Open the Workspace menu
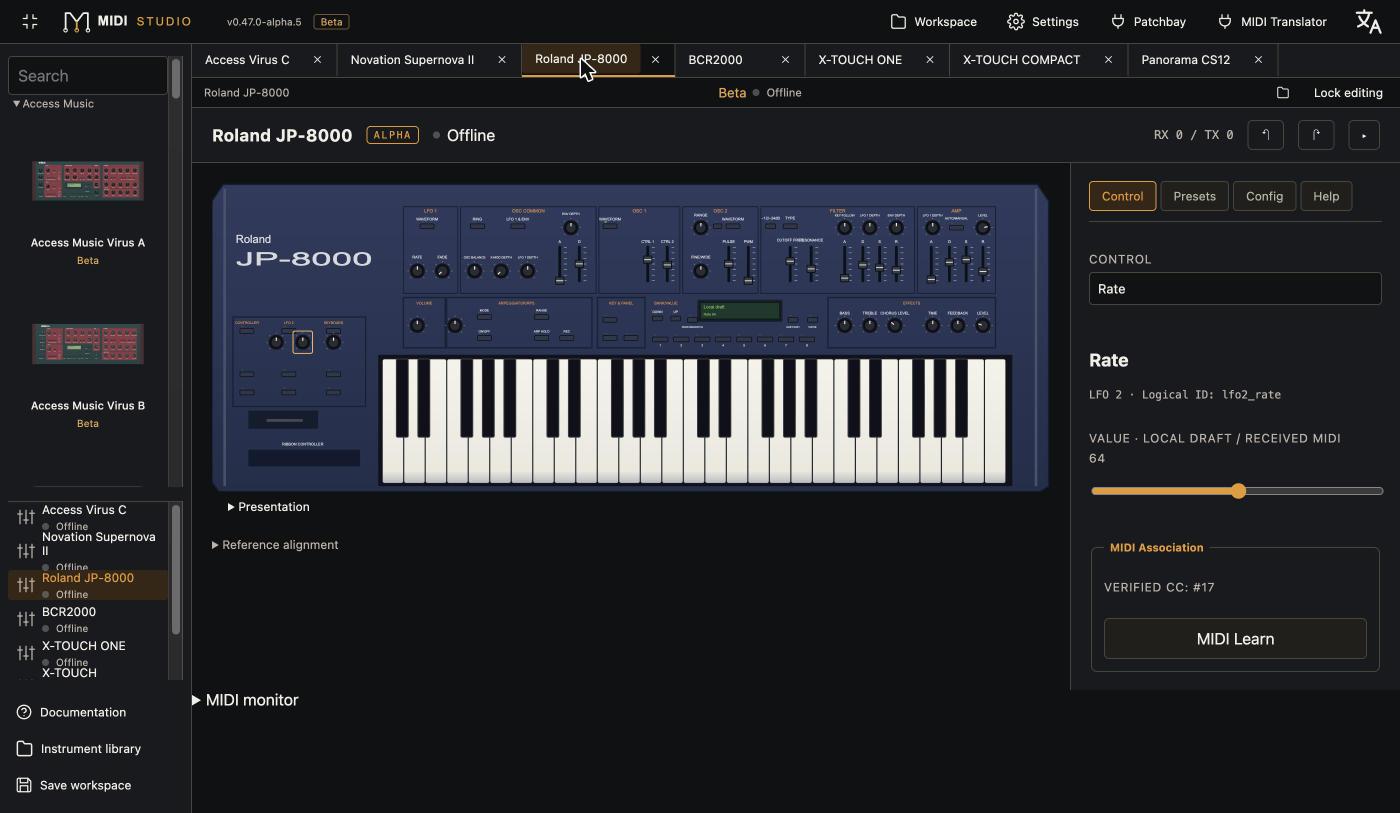The height and width of the screenshot is (813, 1400). (933, 22)
